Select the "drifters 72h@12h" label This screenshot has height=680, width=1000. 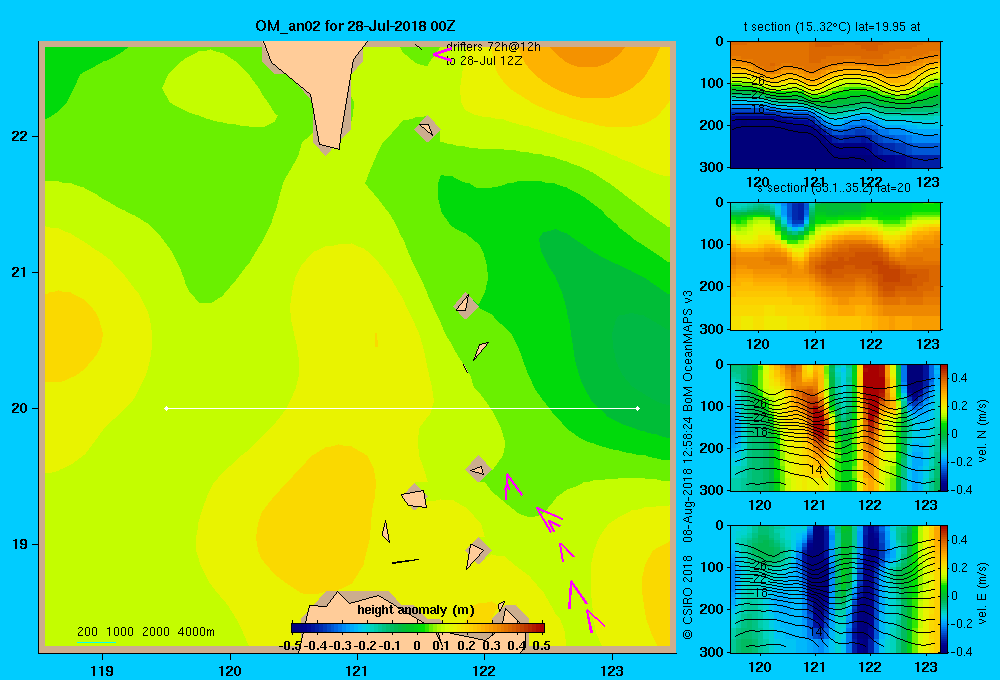tap(494, 47)
